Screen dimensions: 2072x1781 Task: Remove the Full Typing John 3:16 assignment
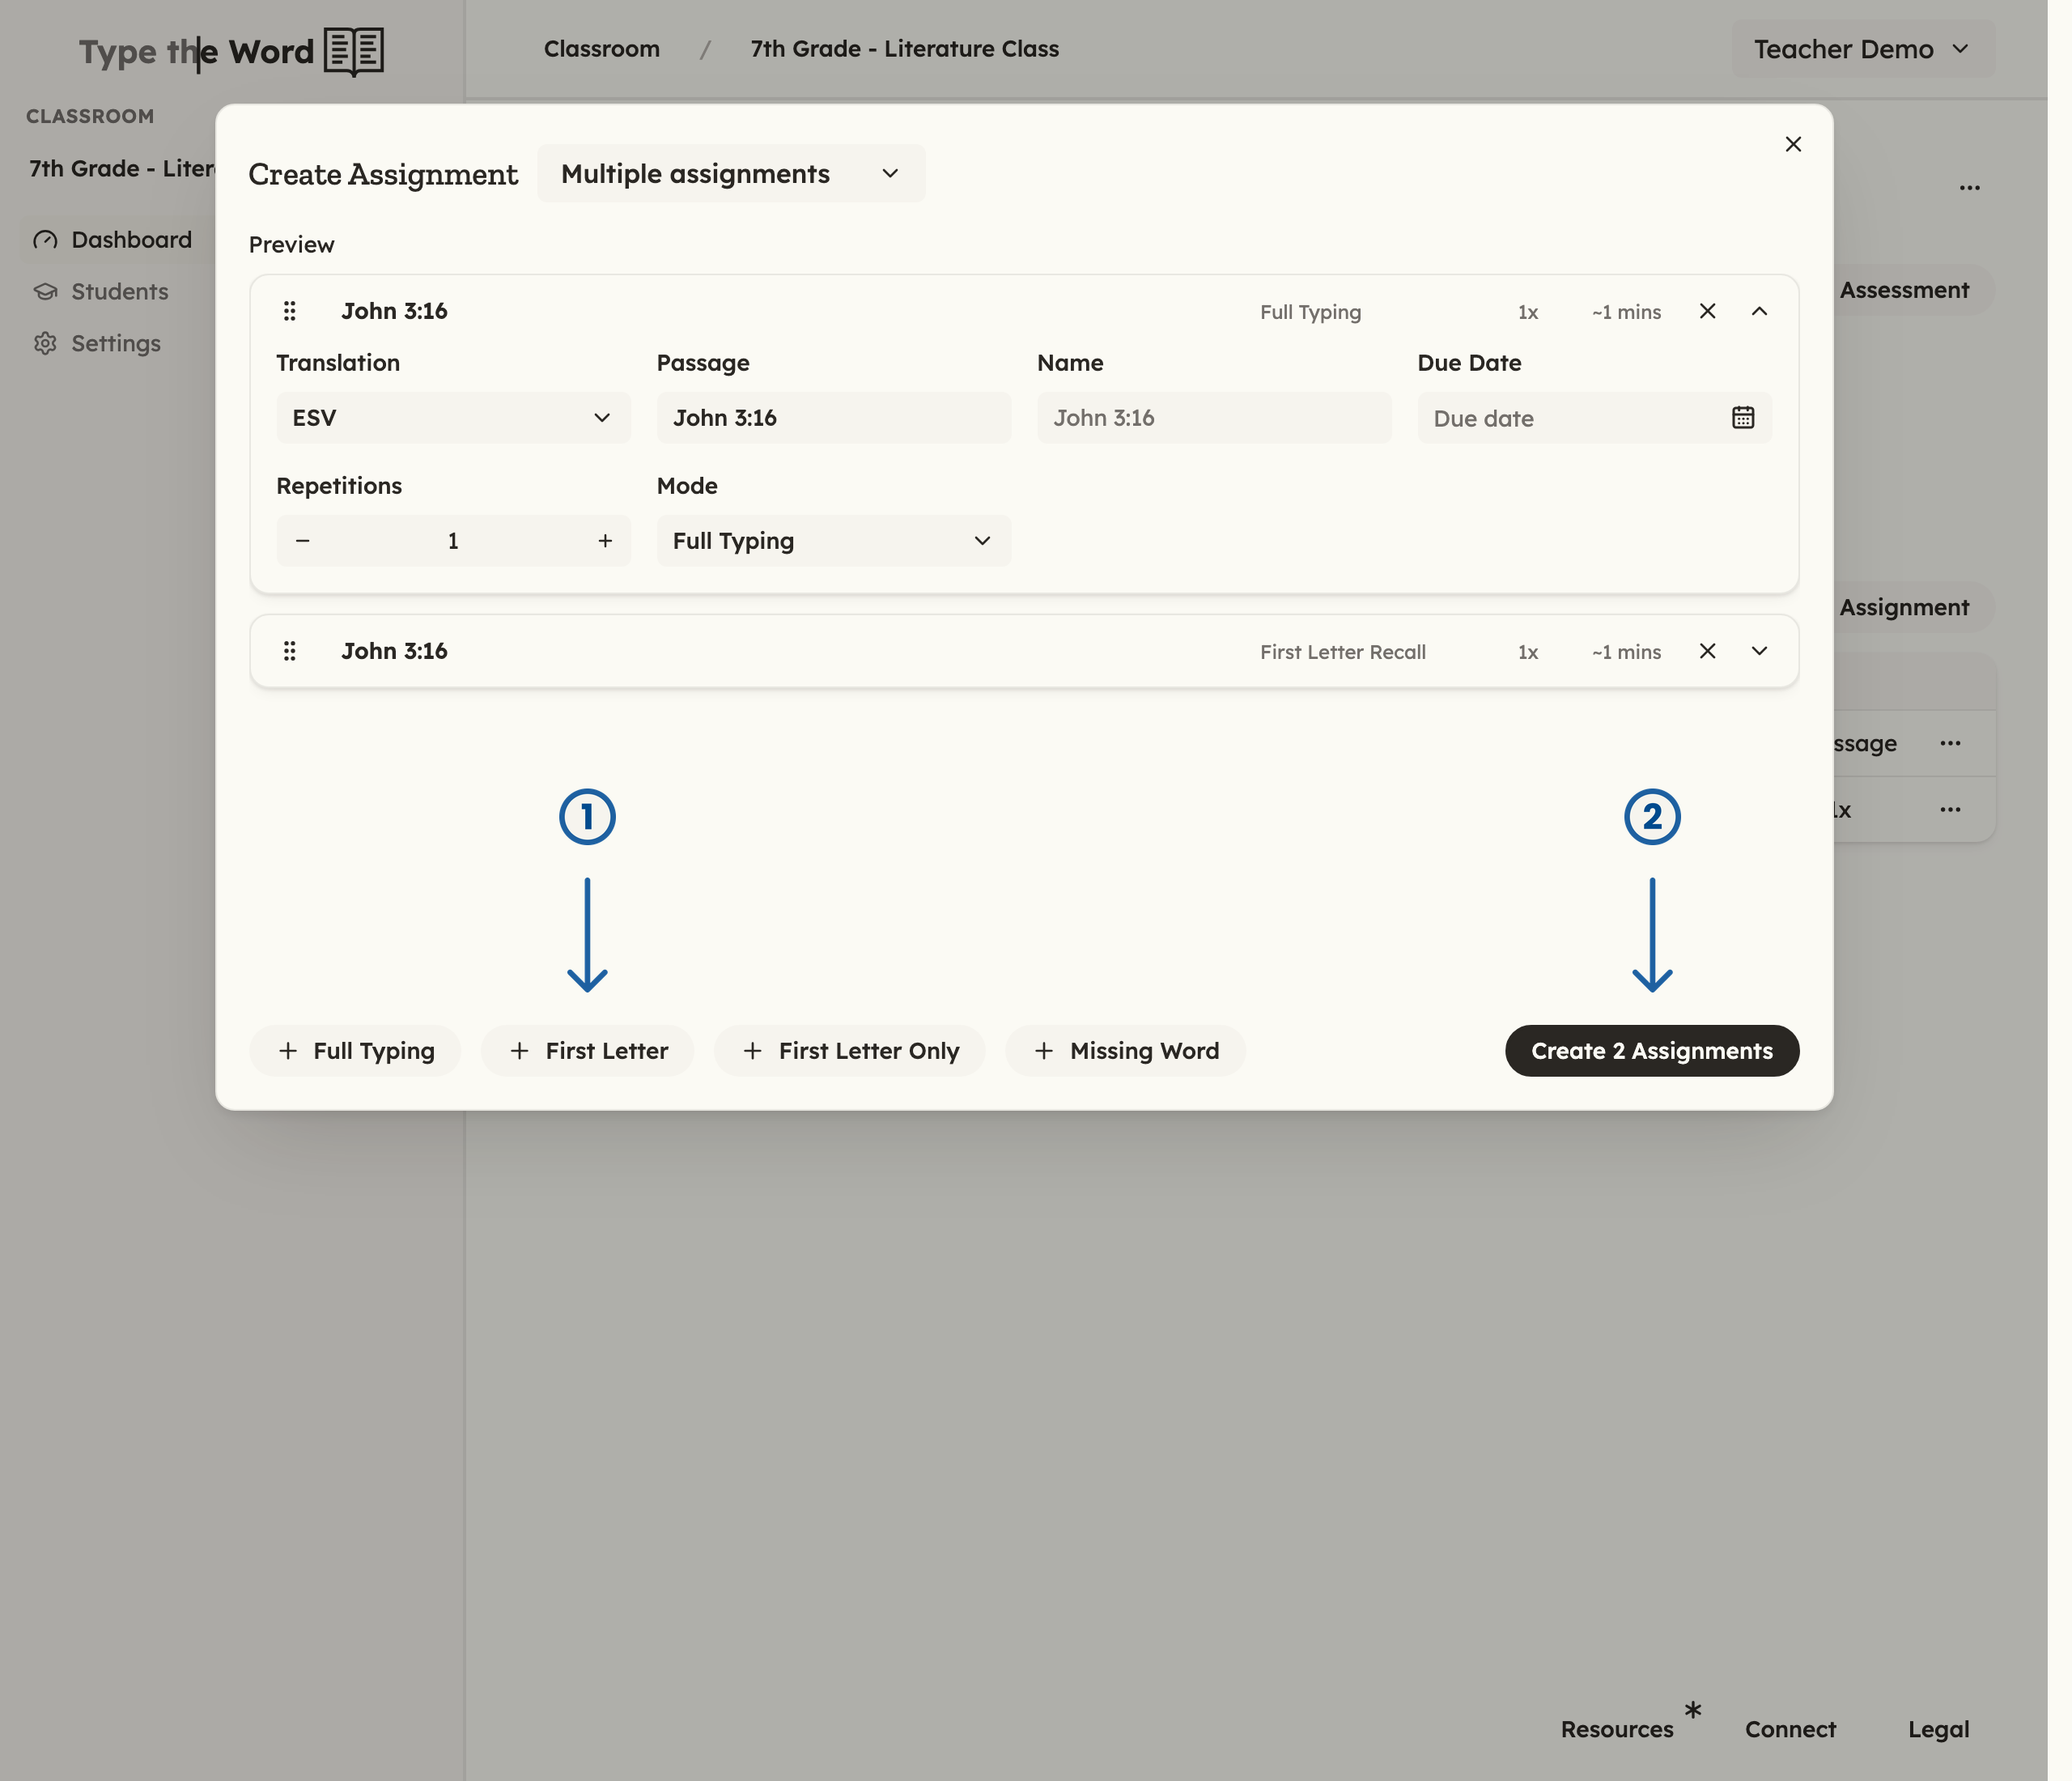pyautogui.click(x=1707, y=311)
